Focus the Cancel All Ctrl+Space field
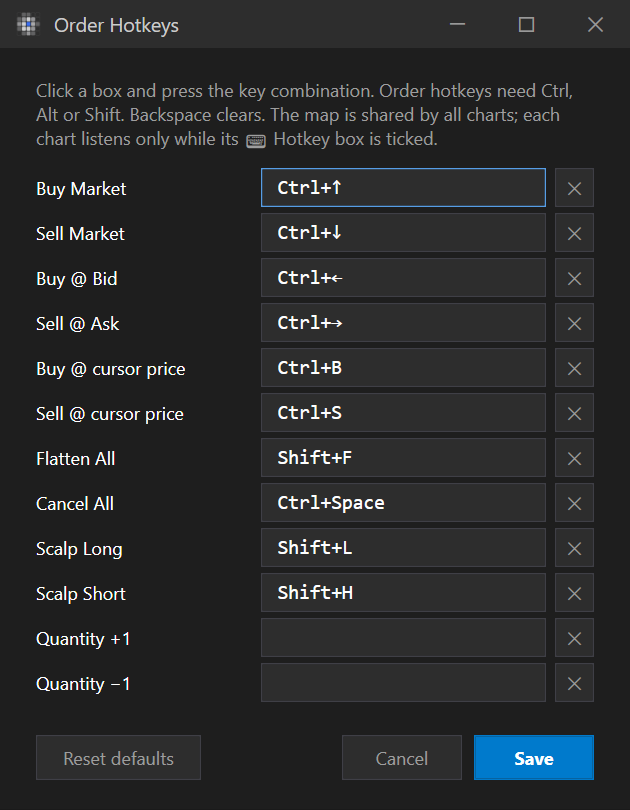The image size is (630, 810). tap(403, 502)
